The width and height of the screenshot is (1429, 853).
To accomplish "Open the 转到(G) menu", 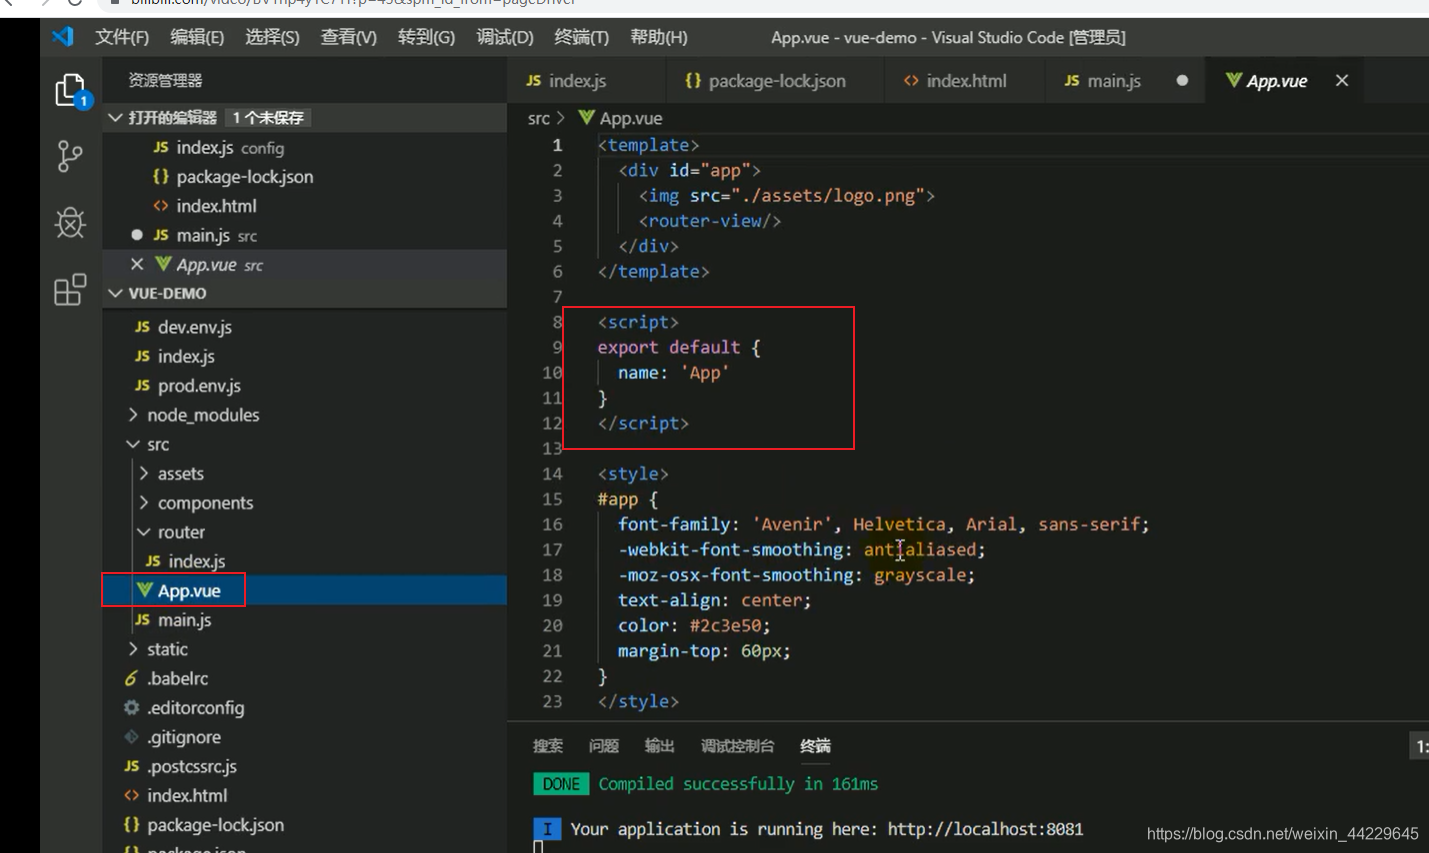I will pyautogui.click(x=426, y=37).
